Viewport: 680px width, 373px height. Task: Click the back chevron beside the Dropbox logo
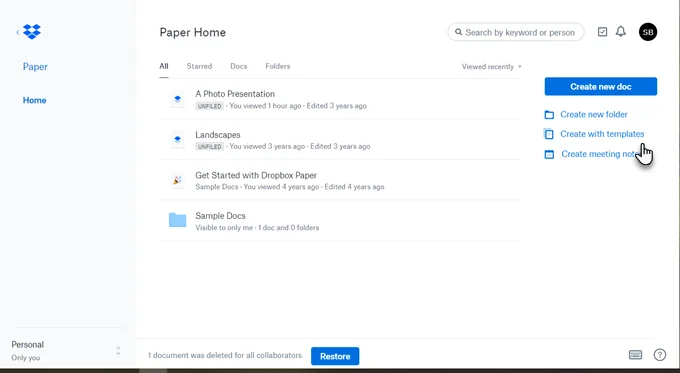18,32
